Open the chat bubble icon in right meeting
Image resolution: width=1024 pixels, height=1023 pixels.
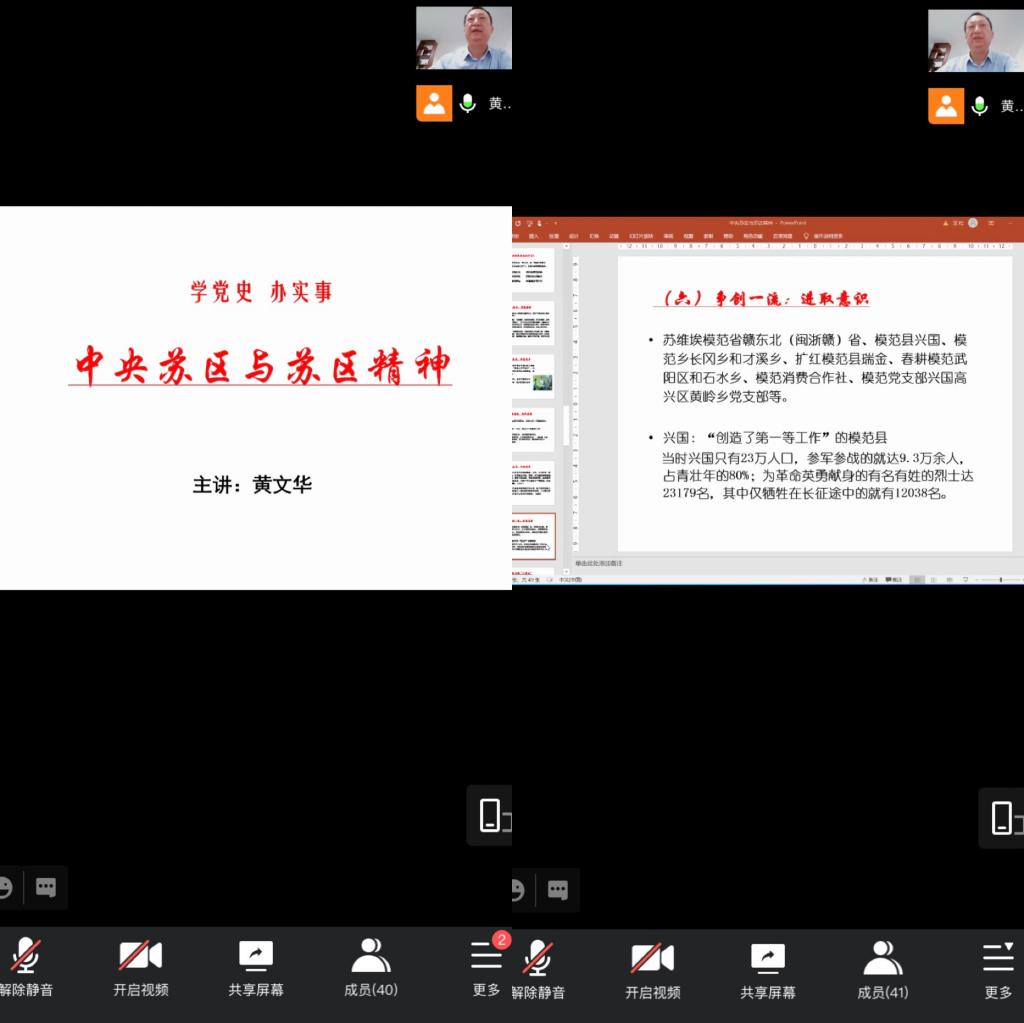(x=558, y=889)
